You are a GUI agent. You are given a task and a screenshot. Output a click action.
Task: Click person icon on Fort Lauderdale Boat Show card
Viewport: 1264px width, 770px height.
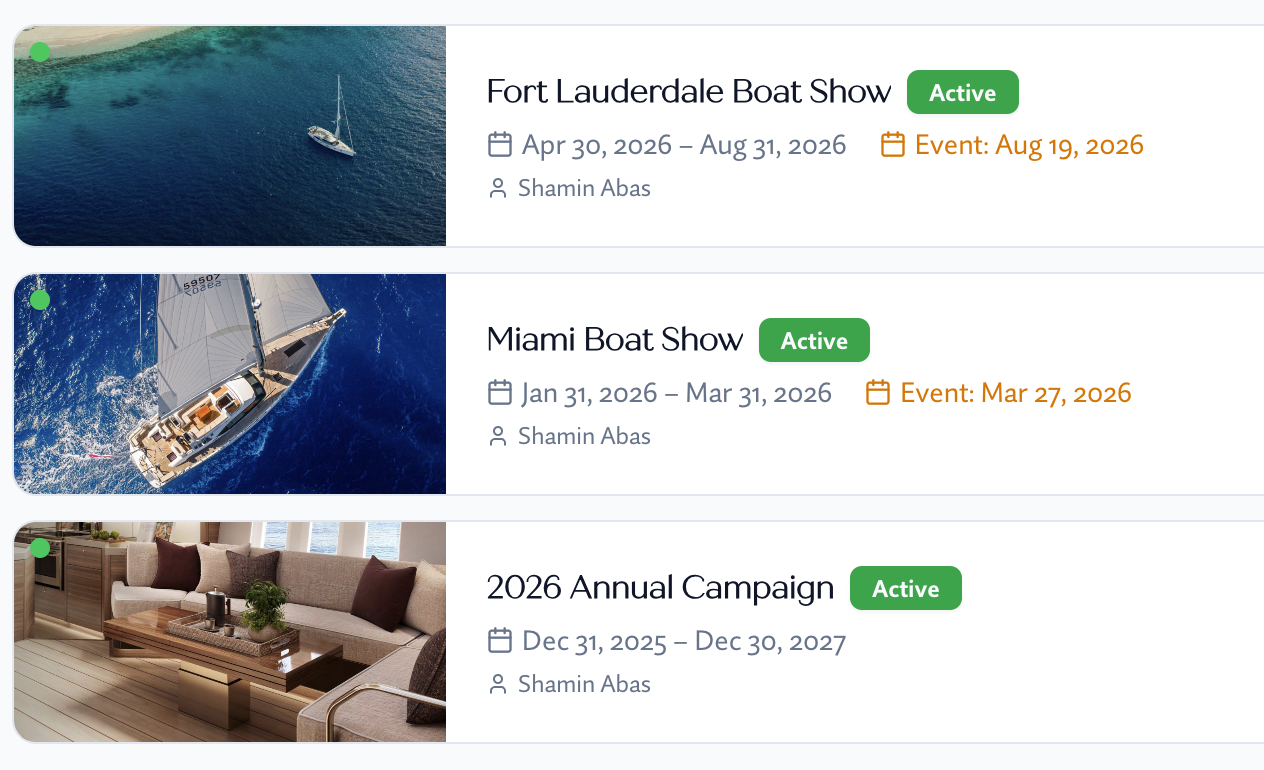point(498,188)
